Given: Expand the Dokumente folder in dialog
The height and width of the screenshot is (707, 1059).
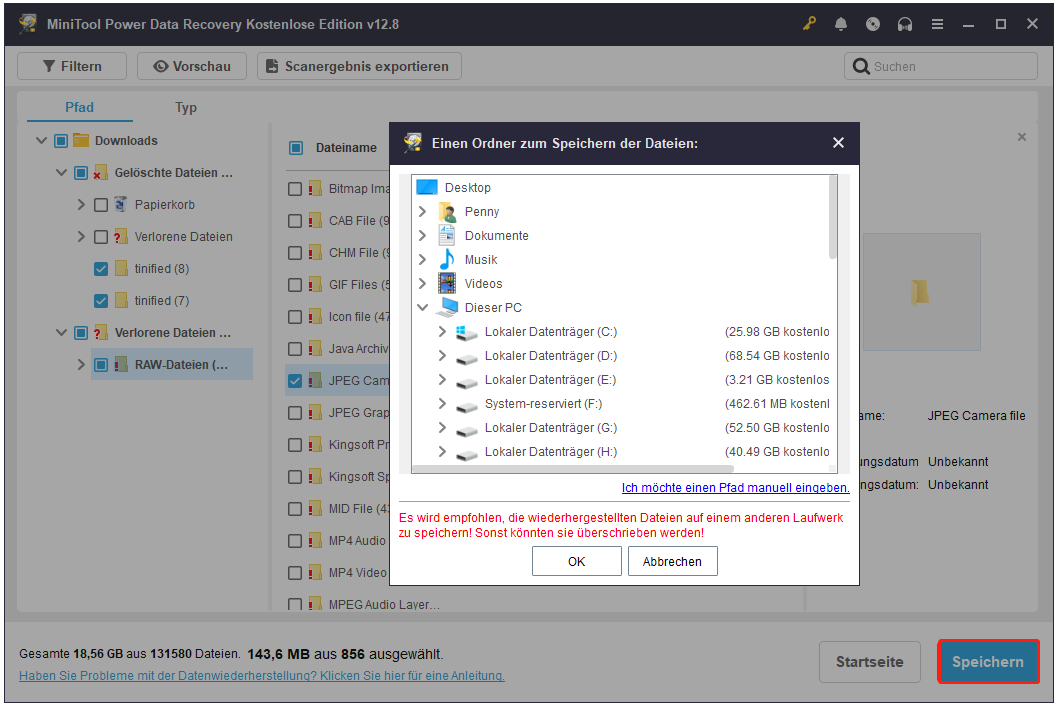Looking at the screenshot, I should tap(422, 235).
